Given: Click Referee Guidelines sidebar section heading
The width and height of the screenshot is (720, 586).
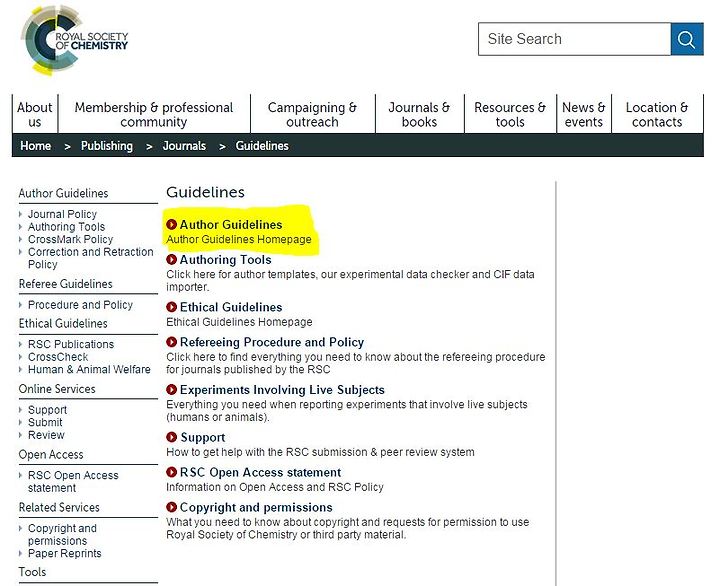Looking at the screenshot, I should (x=66, y=284).
